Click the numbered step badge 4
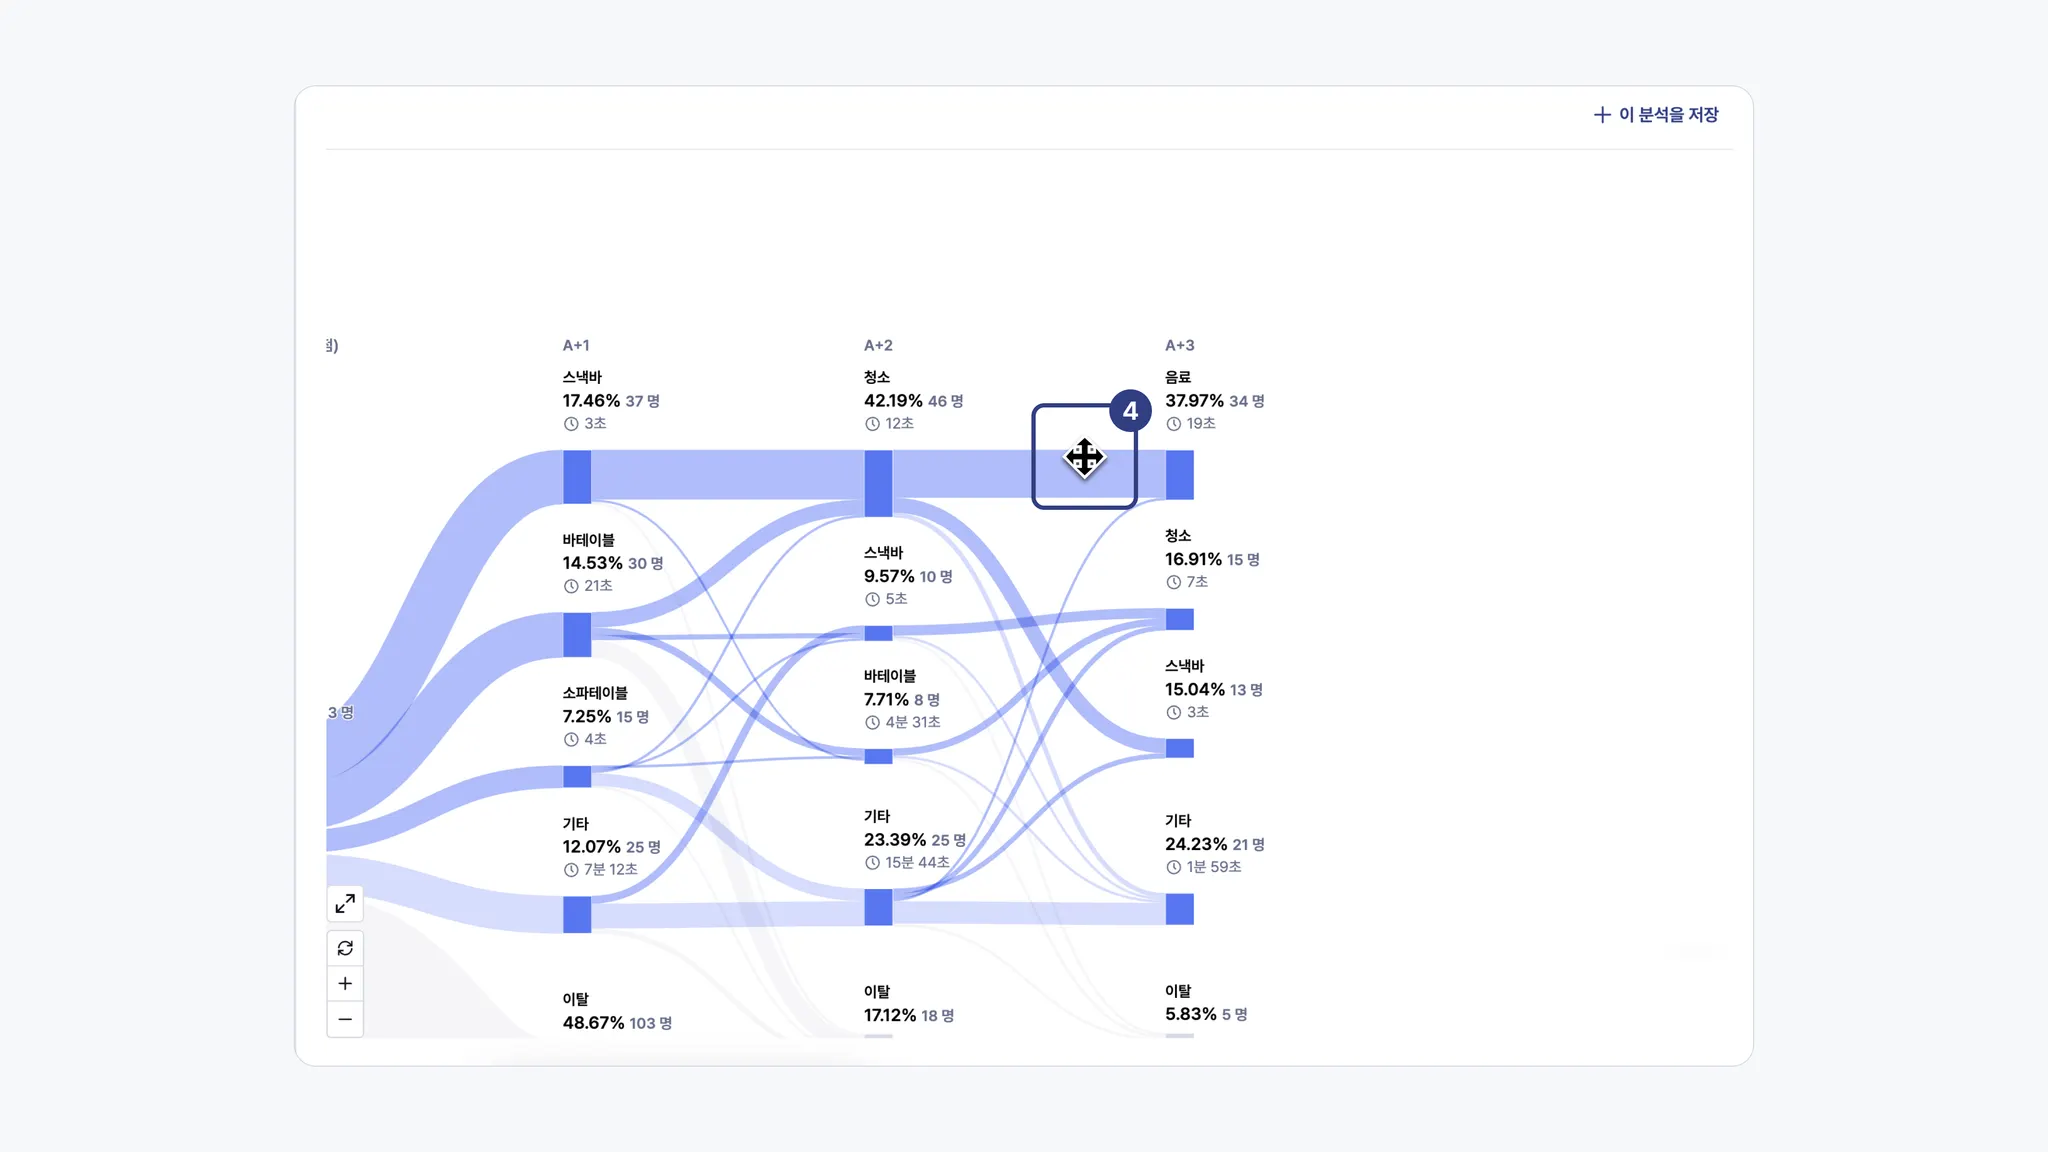 point(1130,411)
